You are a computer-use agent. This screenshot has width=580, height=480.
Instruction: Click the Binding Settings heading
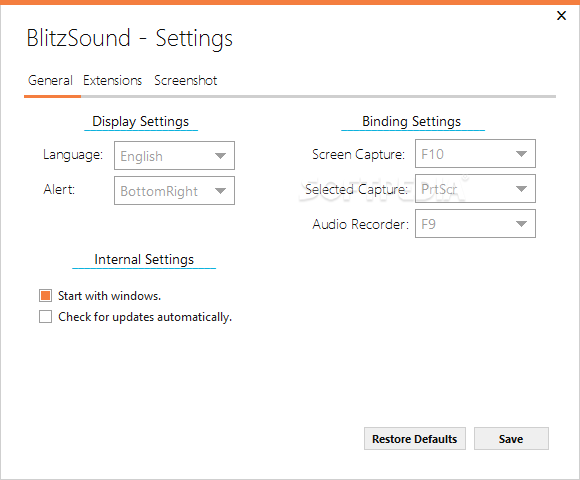[x=411, y=121]
